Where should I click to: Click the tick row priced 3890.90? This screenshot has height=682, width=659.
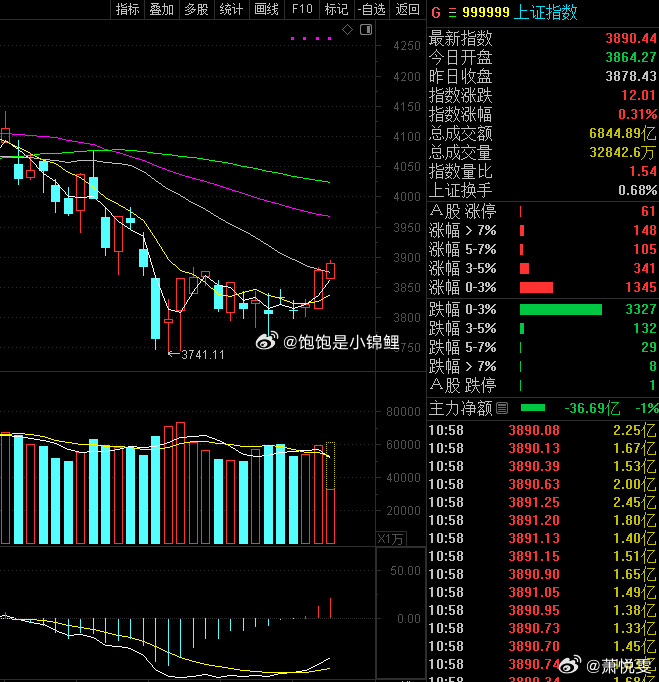542,574
